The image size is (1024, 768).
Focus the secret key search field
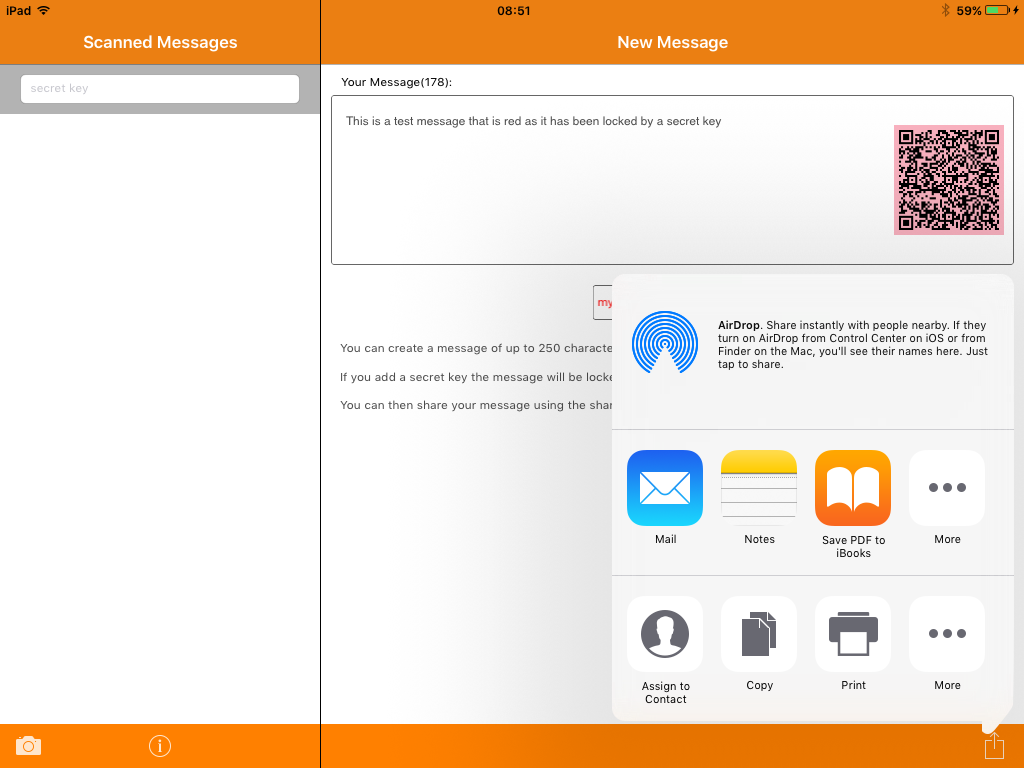pyautogui.click(x=160, y=89)
